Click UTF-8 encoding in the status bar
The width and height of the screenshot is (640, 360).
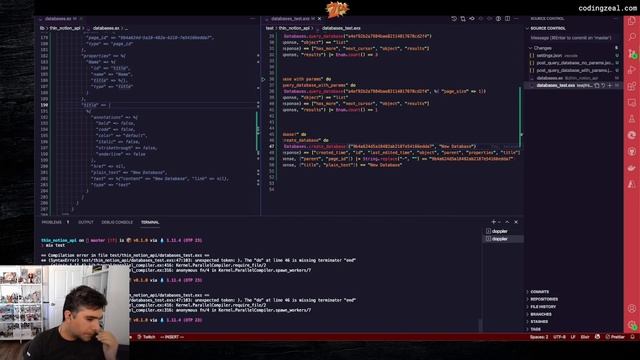tap(560, 337)
